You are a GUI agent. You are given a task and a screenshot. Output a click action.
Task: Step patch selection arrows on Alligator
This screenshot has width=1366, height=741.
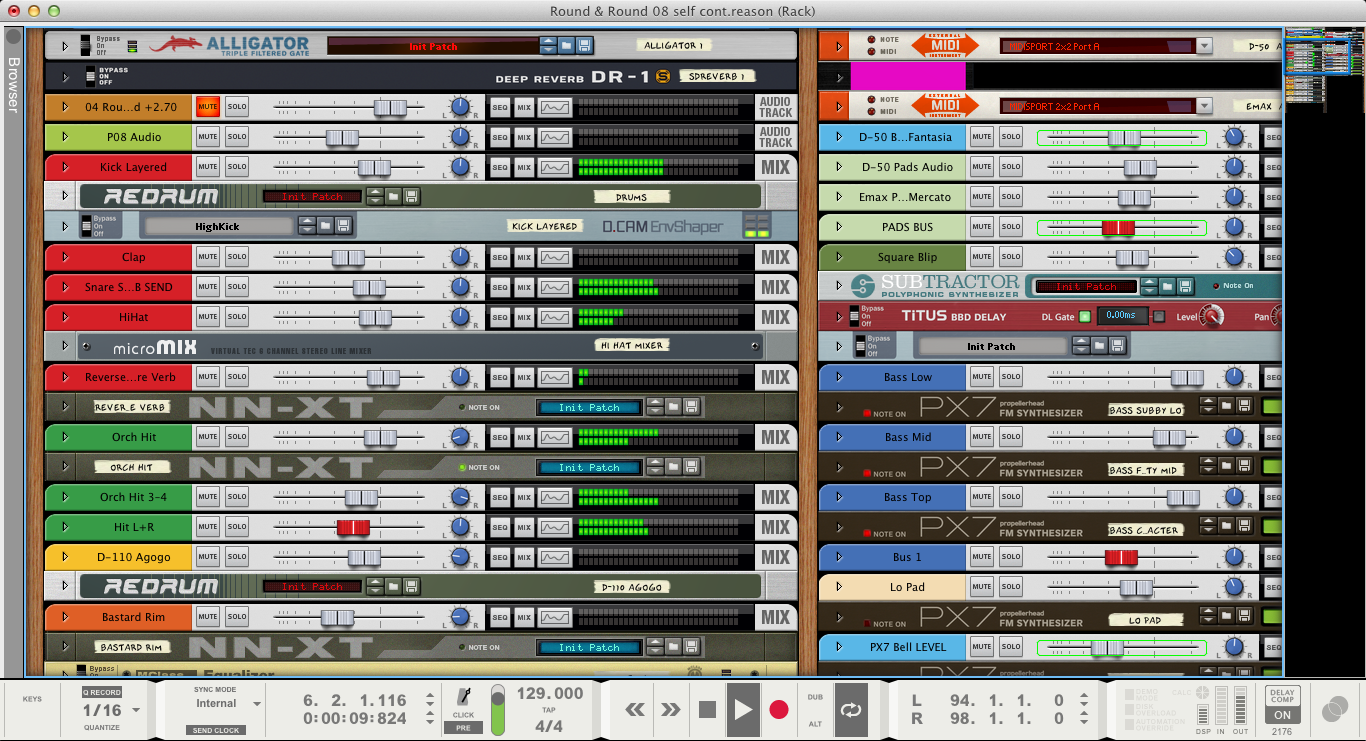(548, 46)
